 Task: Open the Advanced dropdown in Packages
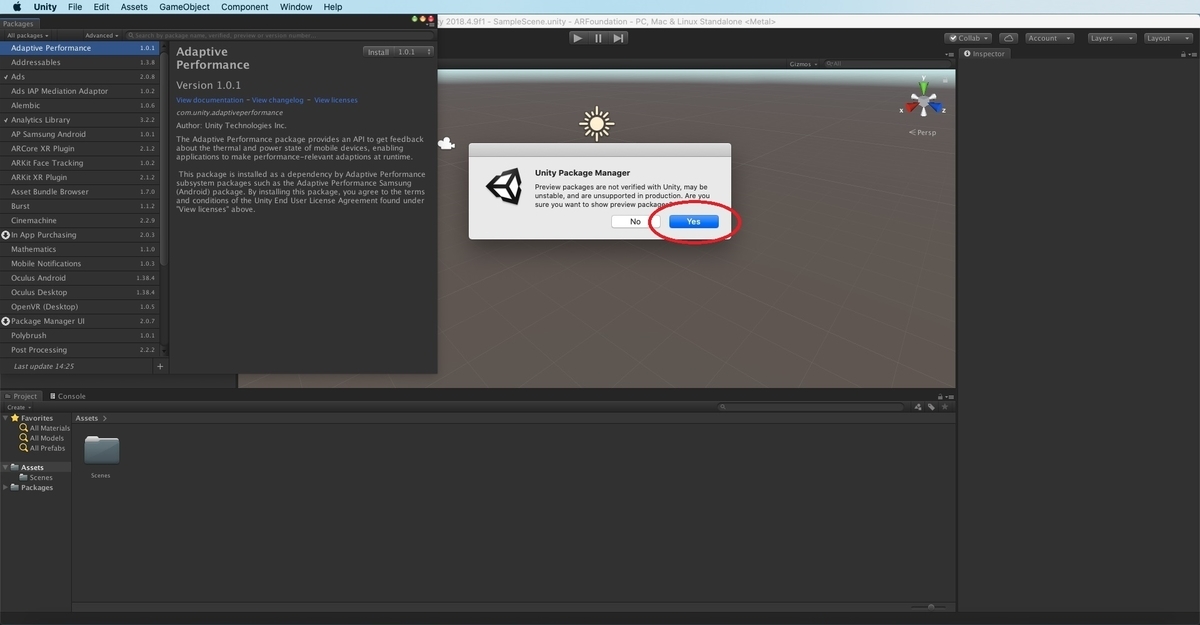tap(102, 35)
